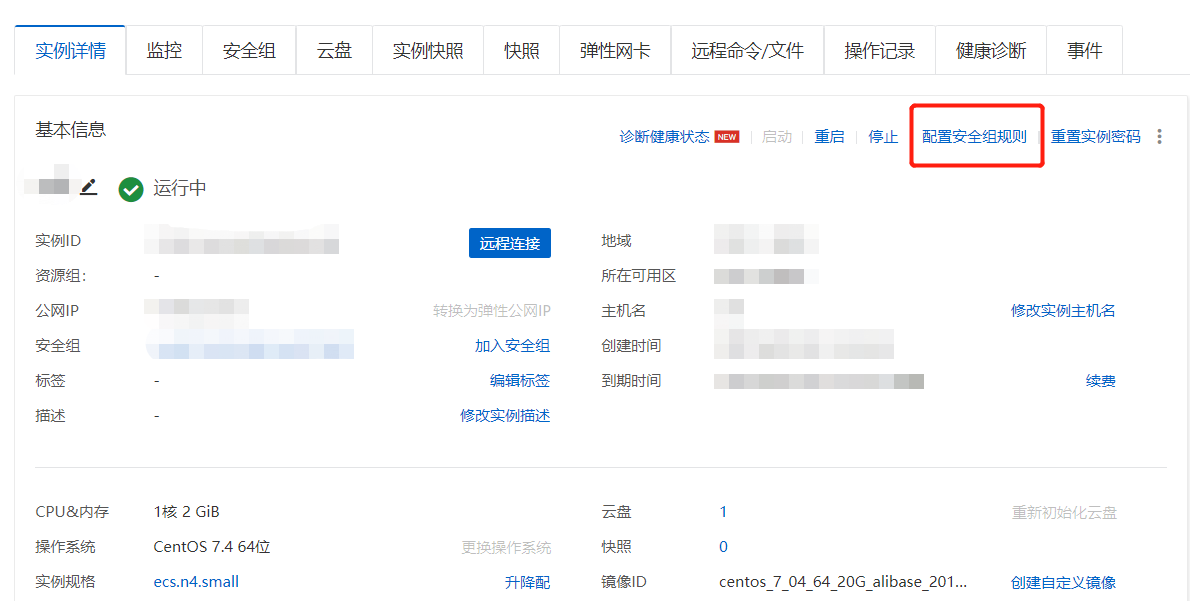
Task: Click the green running status checkmark icon
Action: point(131,189)
